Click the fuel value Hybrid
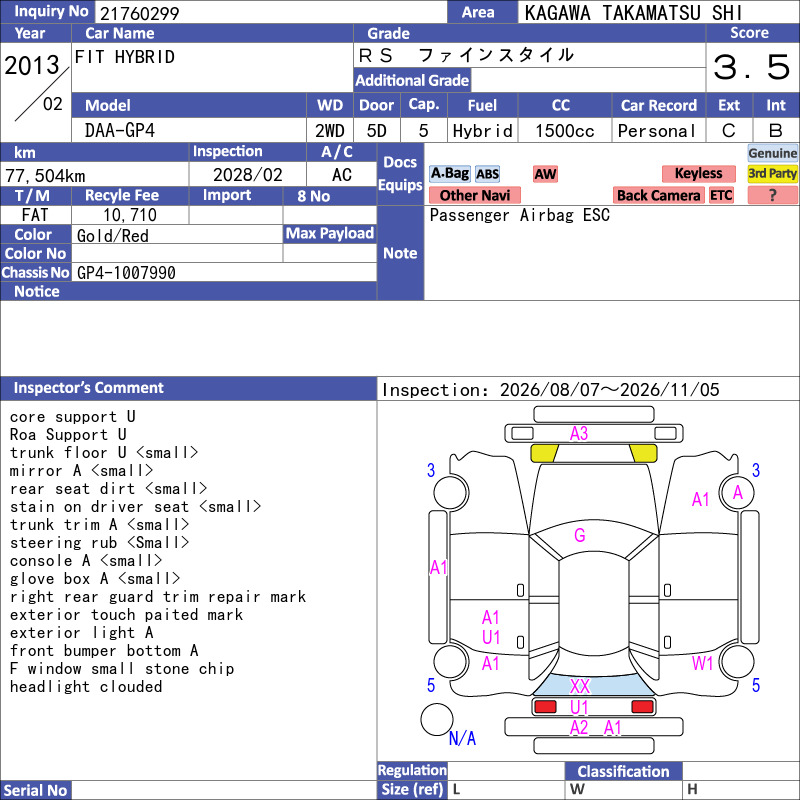Viewport: 800px width, 800px height. [x=482, y=131]
